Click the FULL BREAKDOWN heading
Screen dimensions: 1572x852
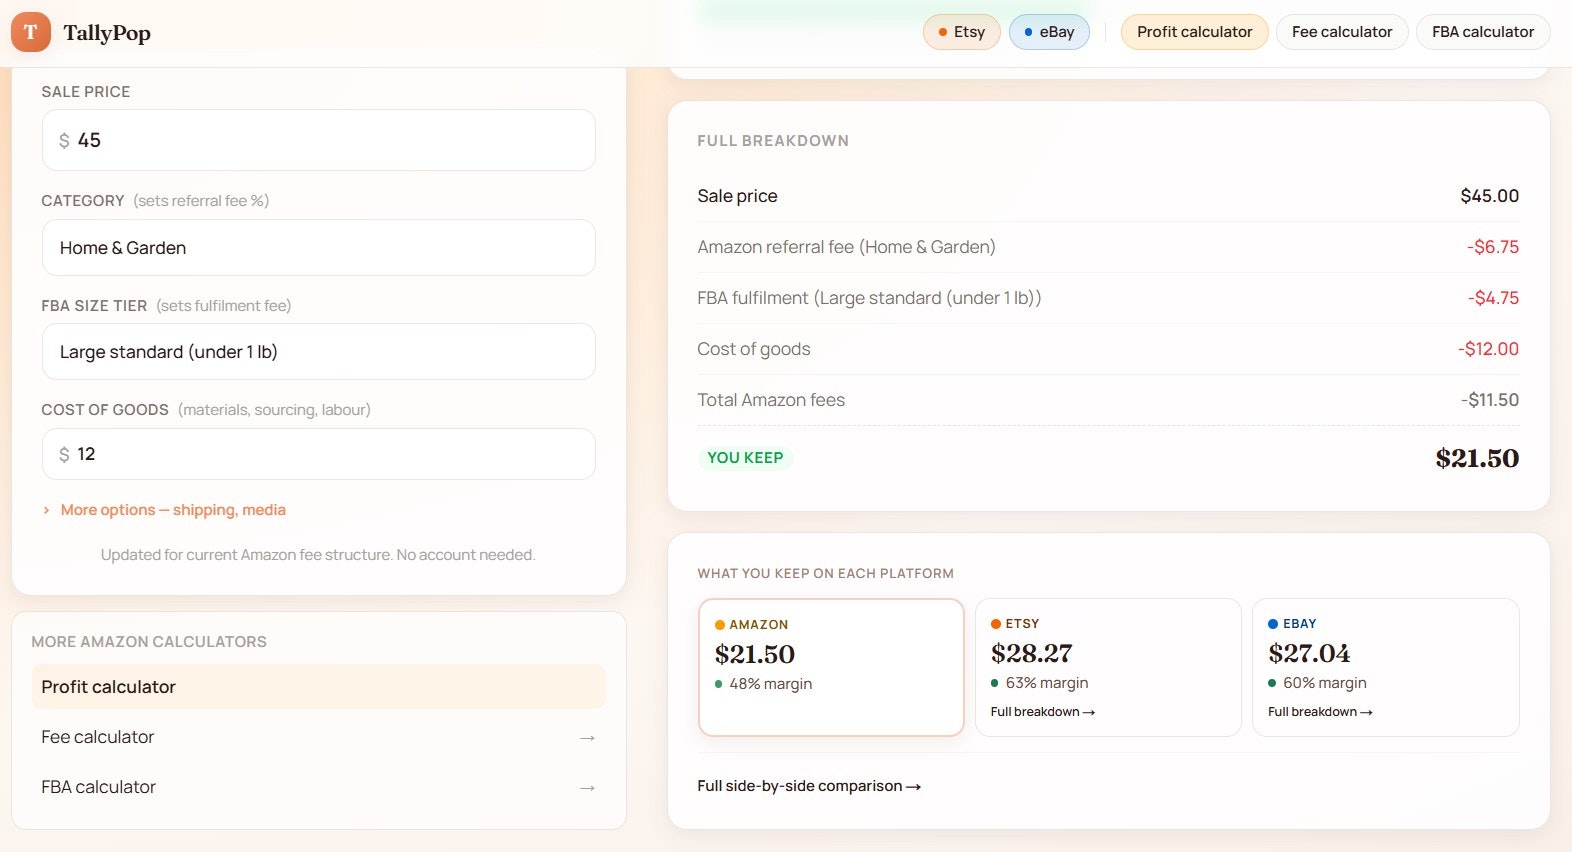pos(773,141)
